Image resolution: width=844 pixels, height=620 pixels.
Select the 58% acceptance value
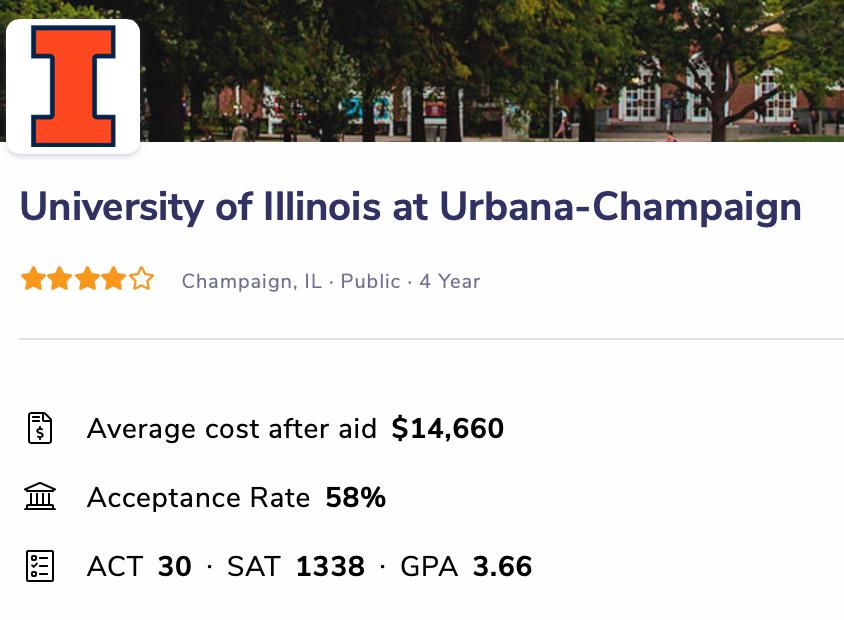[x=356, y=498]
